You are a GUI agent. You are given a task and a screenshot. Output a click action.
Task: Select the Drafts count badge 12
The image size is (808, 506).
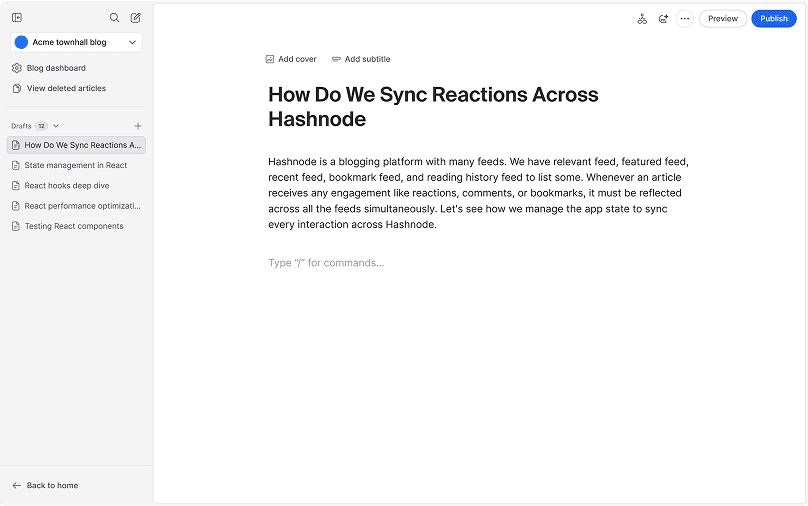click(x=41, y=126)
